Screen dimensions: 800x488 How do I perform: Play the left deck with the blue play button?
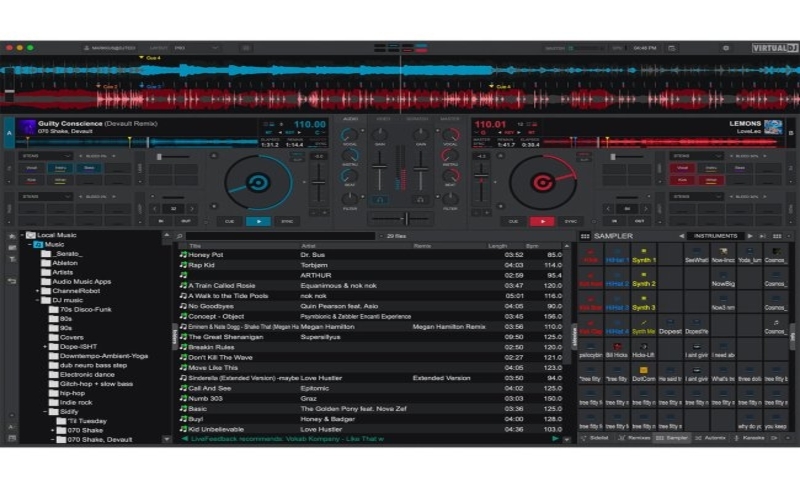[x=258, y=222]
